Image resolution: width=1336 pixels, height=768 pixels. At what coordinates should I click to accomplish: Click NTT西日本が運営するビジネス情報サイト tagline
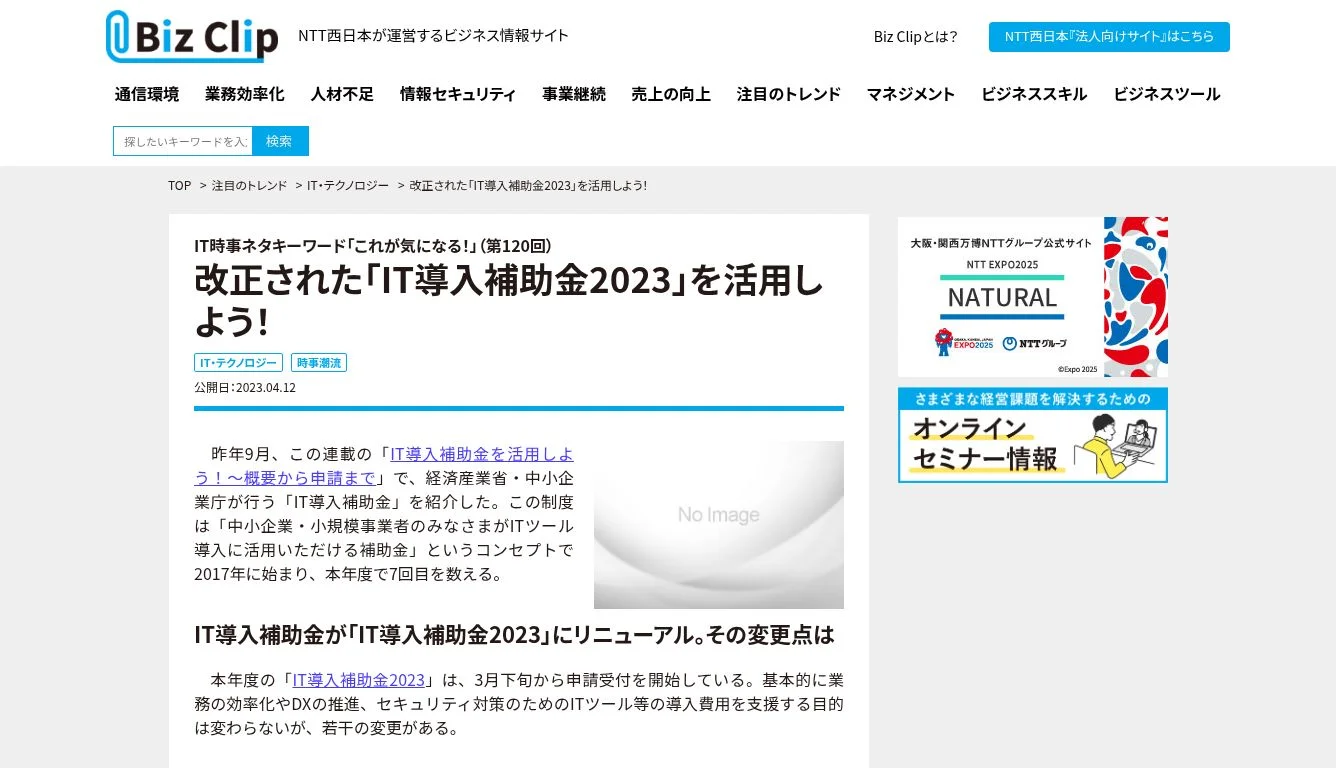coord(433,36)
